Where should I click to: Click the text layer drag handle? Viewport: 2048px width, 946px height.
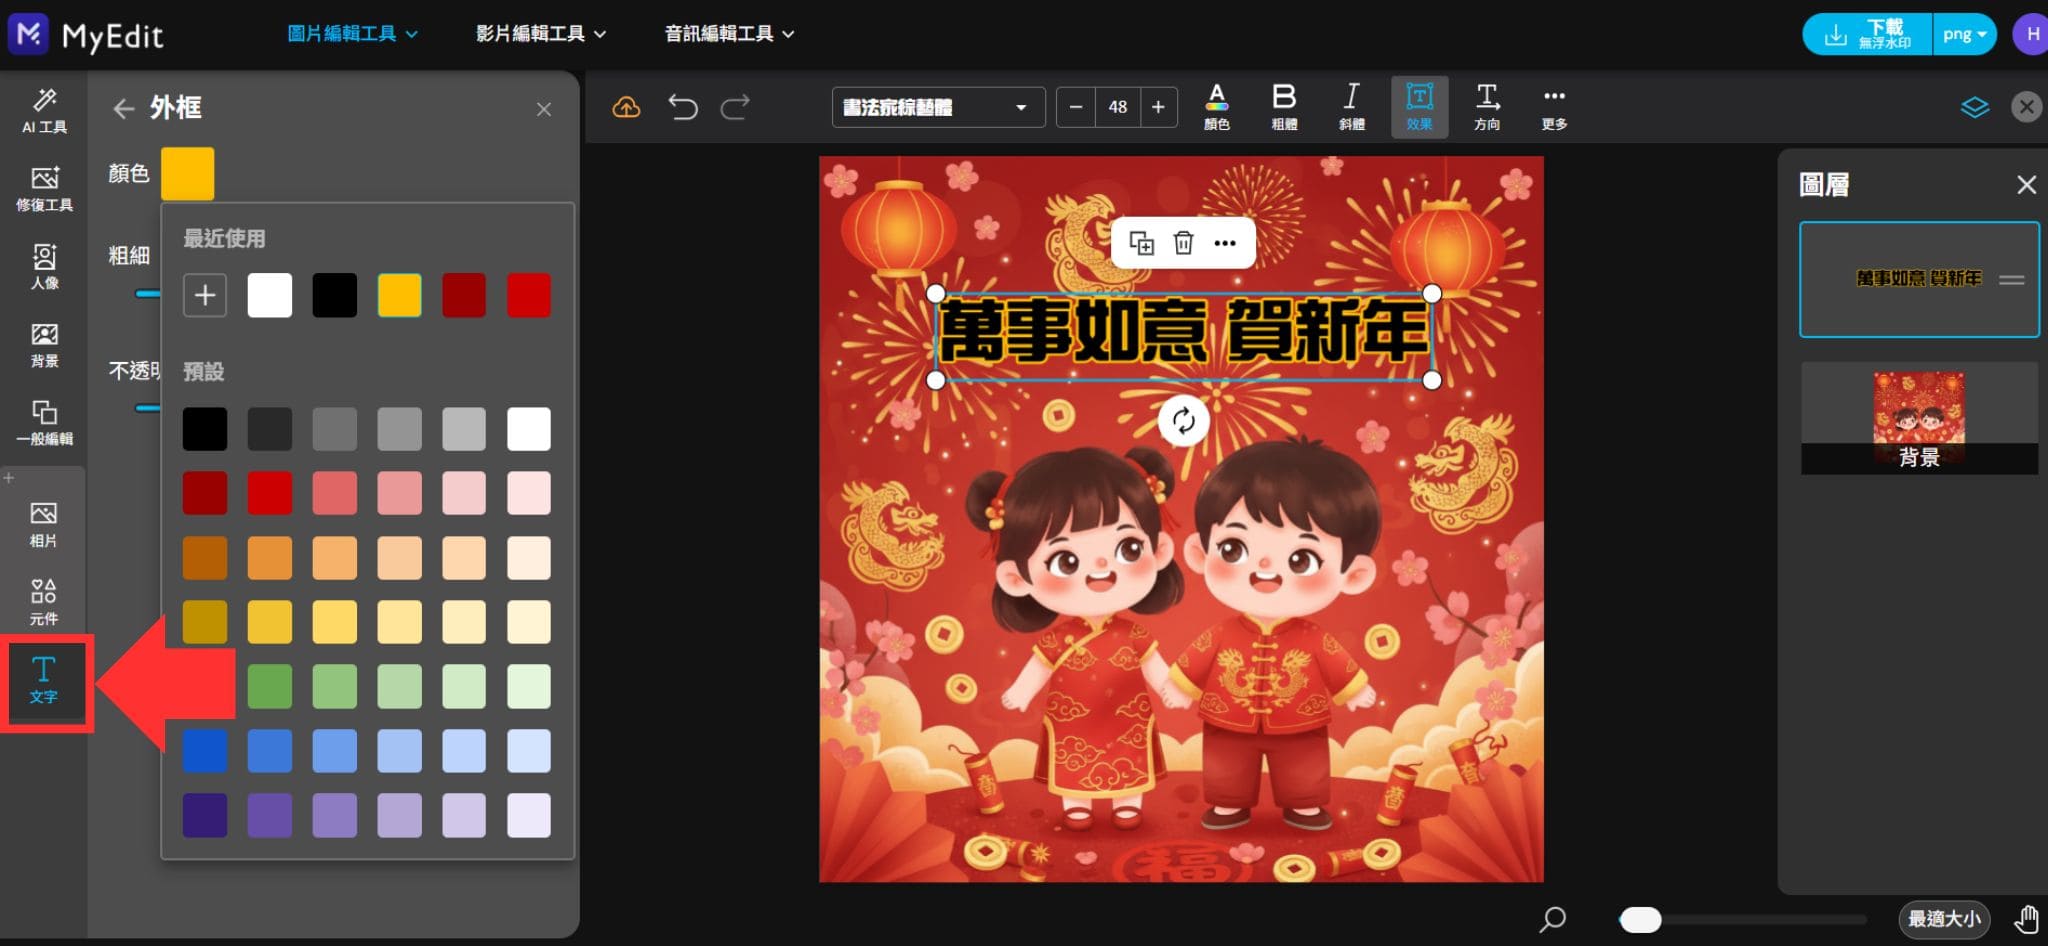pyautogui.click(x=2012, y=280)
